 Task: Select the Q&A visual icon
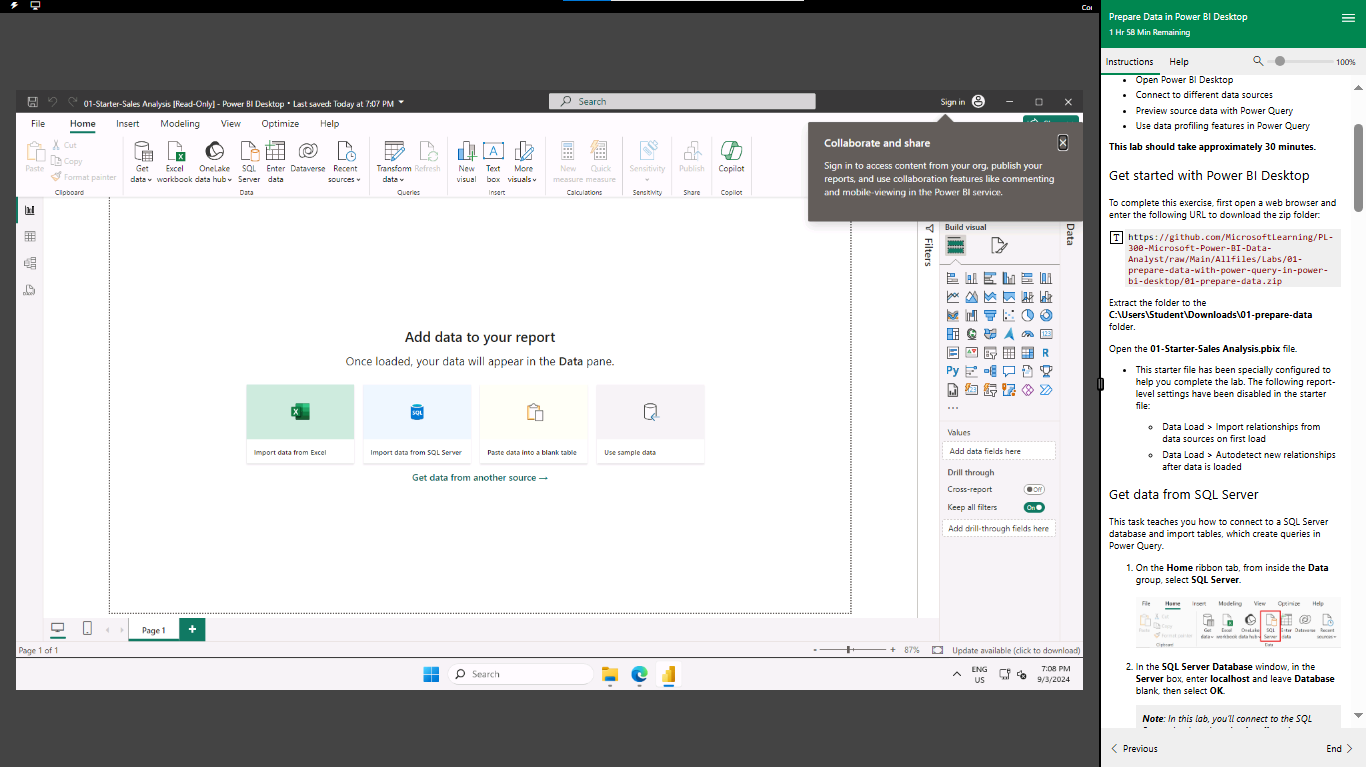1009,371
